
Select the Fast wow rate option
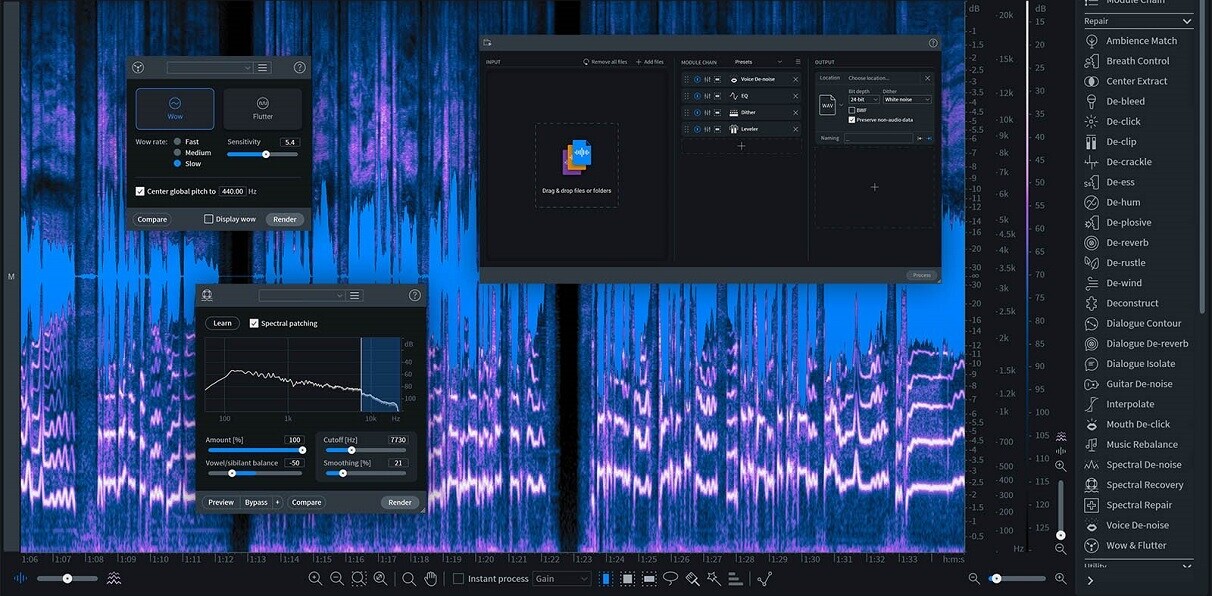(x=178, y=142)
